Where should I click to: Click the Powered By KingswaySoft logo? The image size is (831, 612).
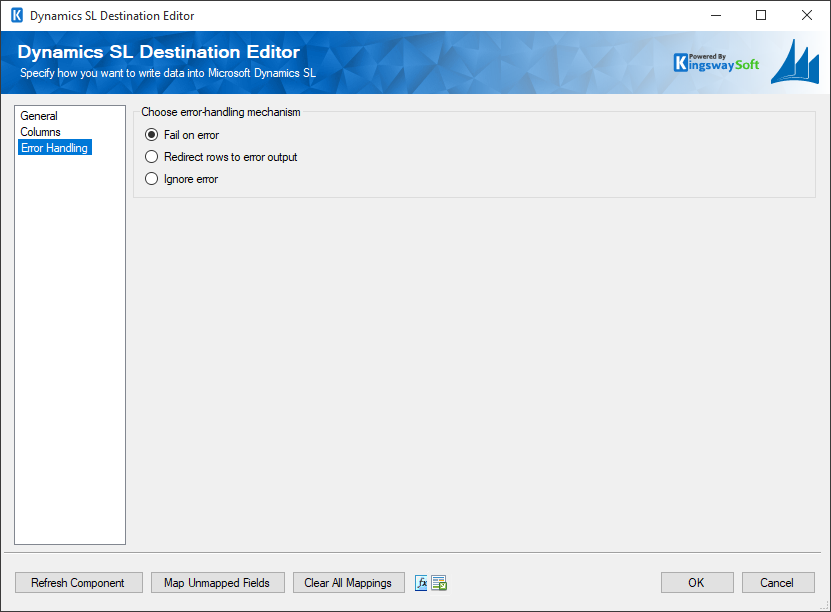(717, 63)
